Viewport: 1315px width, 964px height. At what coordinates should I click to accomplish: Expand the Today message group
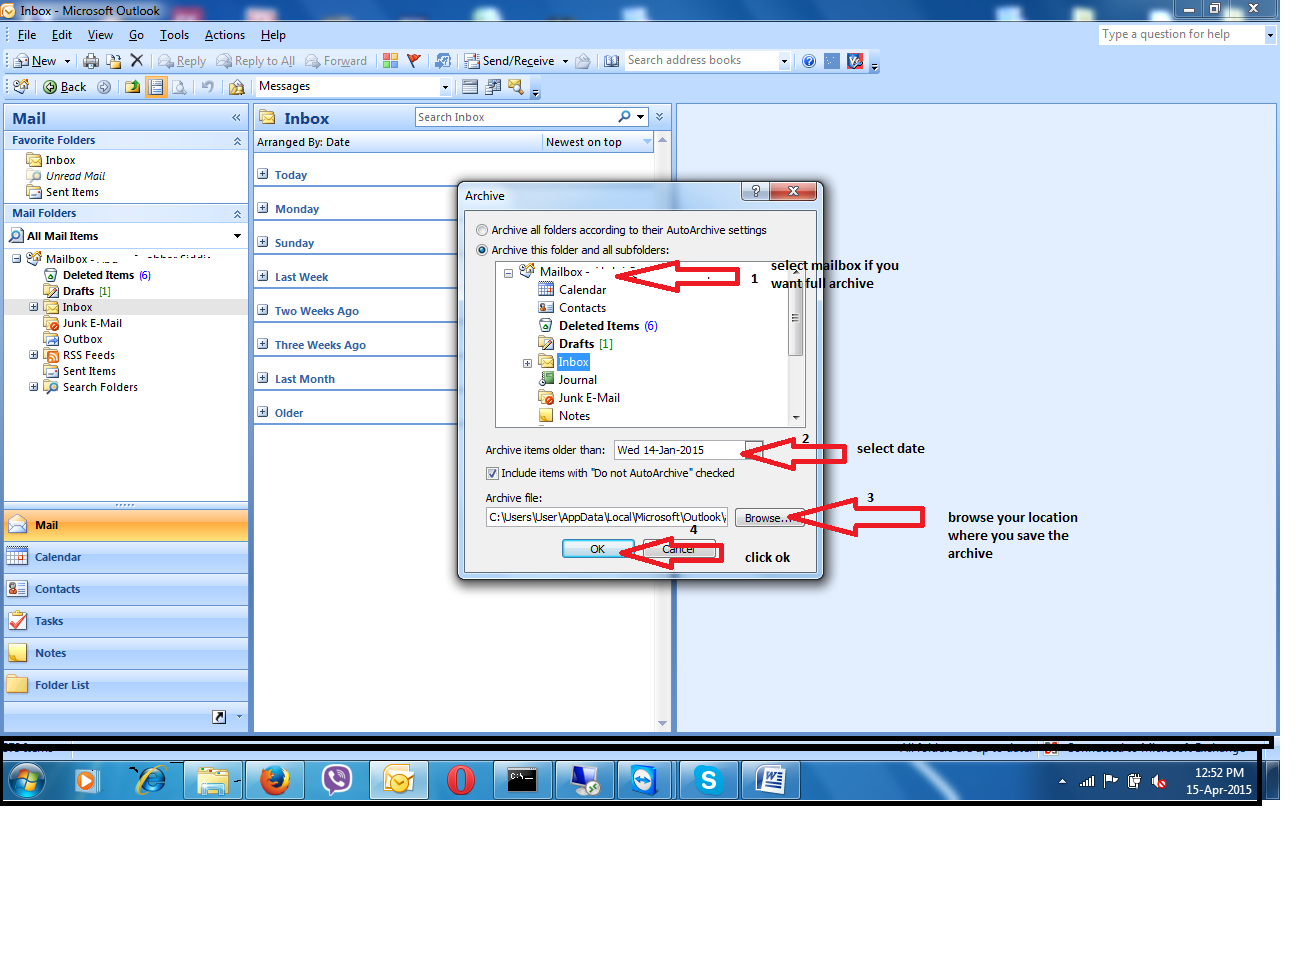(x=263, y=174)
